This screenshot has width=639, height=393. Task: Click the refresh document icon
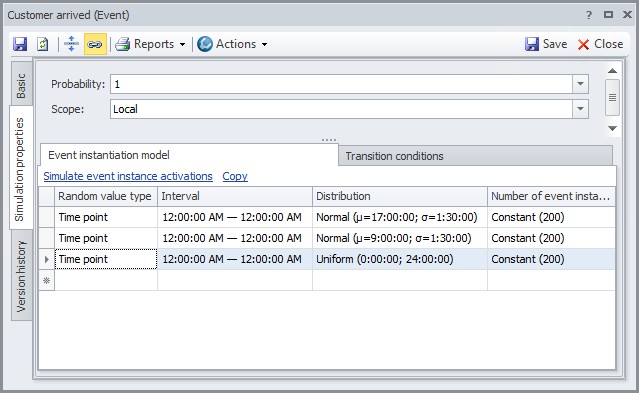pos(42,44)
